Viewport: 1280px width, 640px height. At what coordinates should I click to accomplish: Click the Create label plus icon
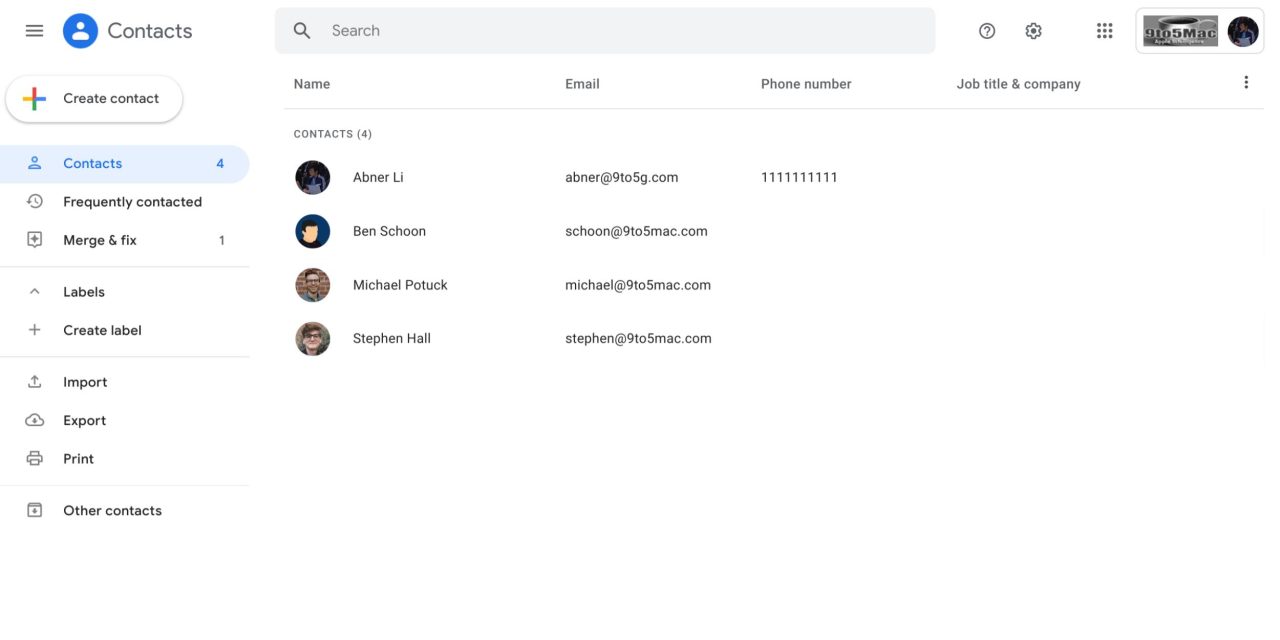[35, 330]
